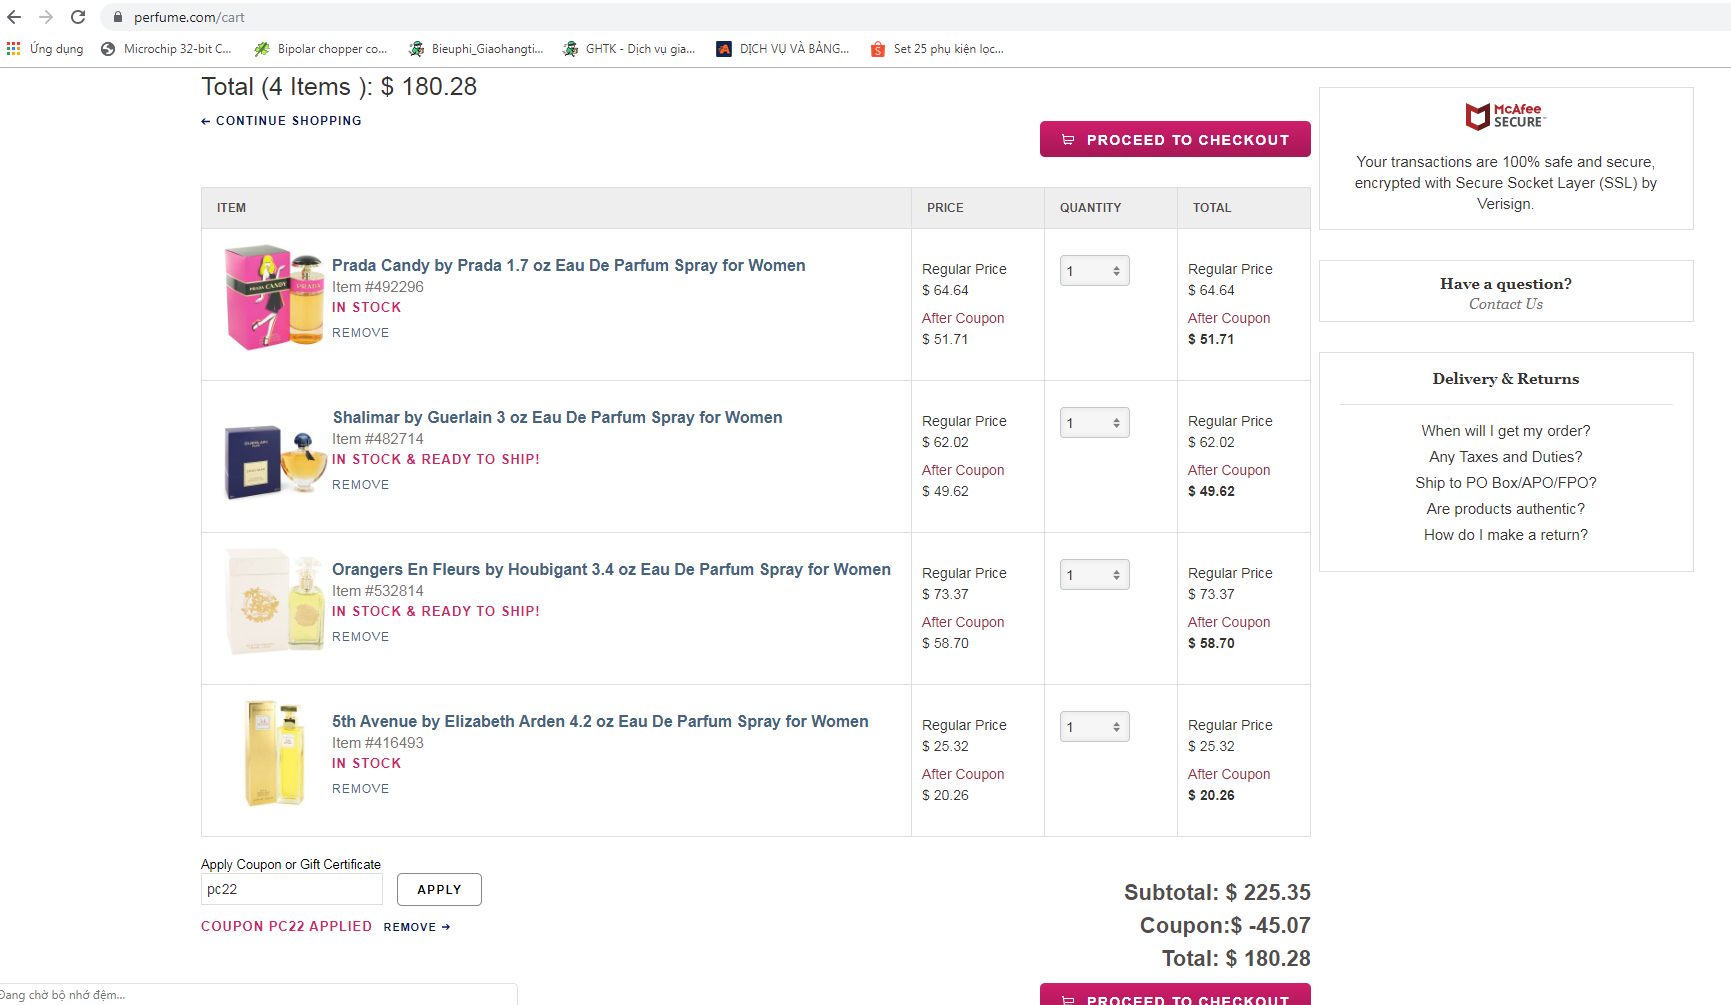Image resolution: width=1731 pixels, height=1005 pixels.
Task: Click the coupon code input field
Action: point(291,889)
